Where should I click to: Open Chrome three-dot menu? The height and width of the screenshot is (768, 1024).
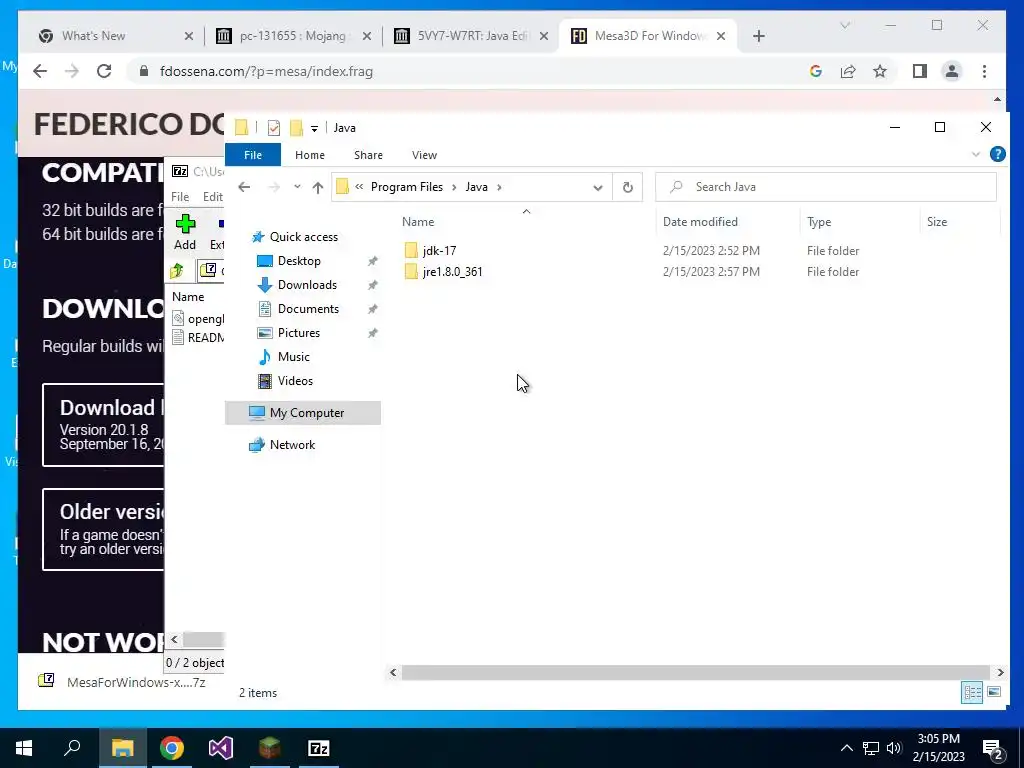(984, 71)
